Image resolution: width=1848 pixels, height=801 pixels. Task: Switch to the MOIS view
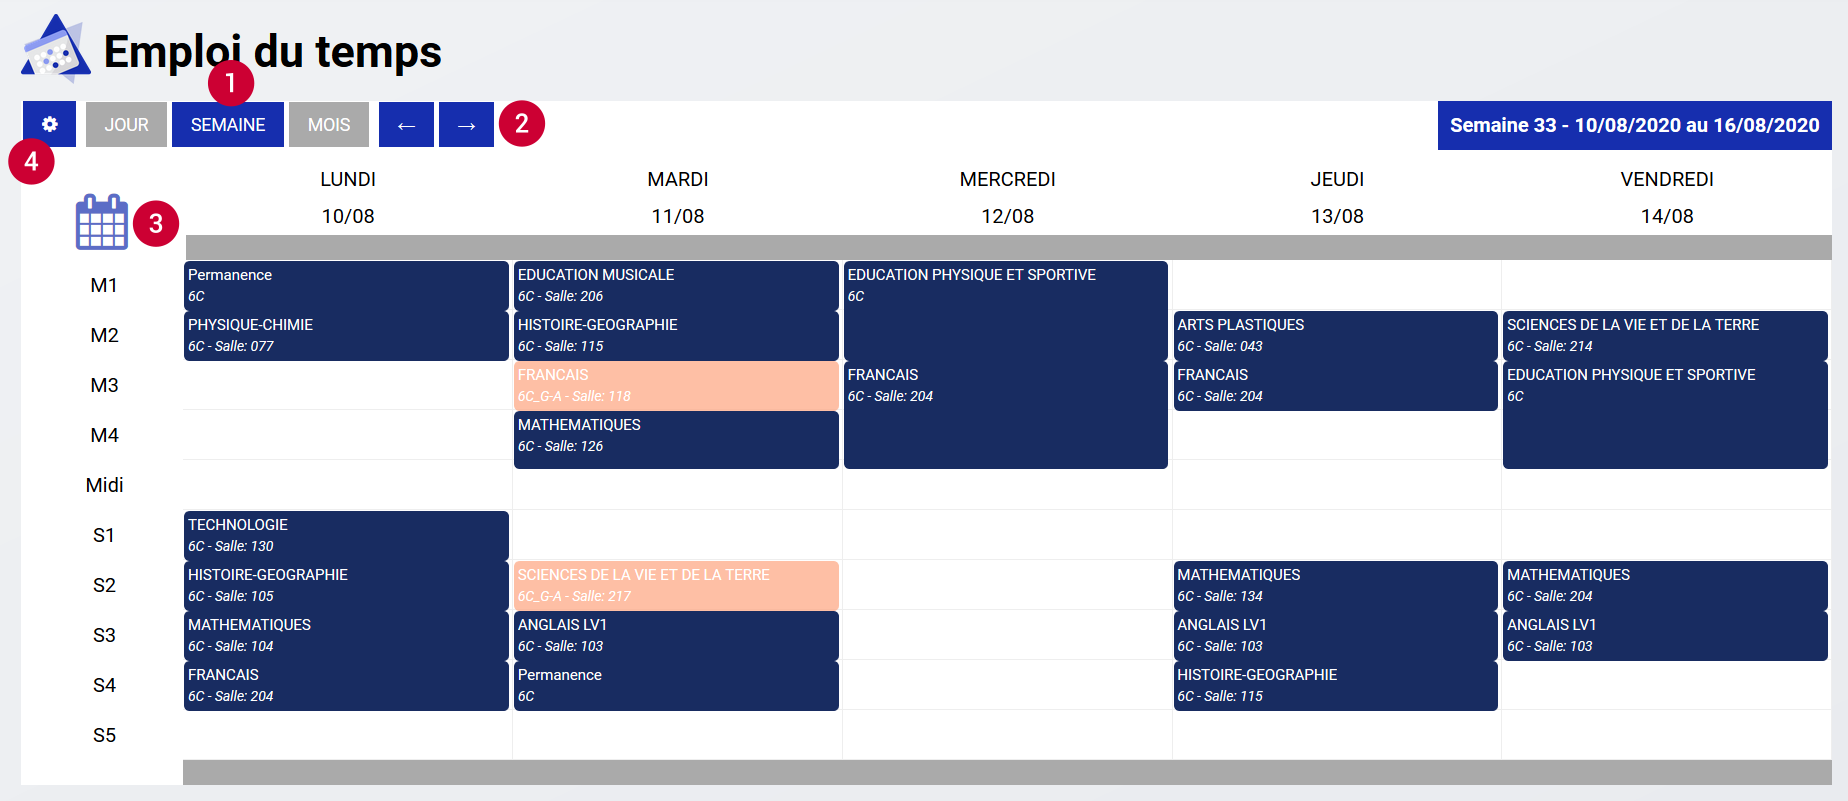click(x=329, y=125)
